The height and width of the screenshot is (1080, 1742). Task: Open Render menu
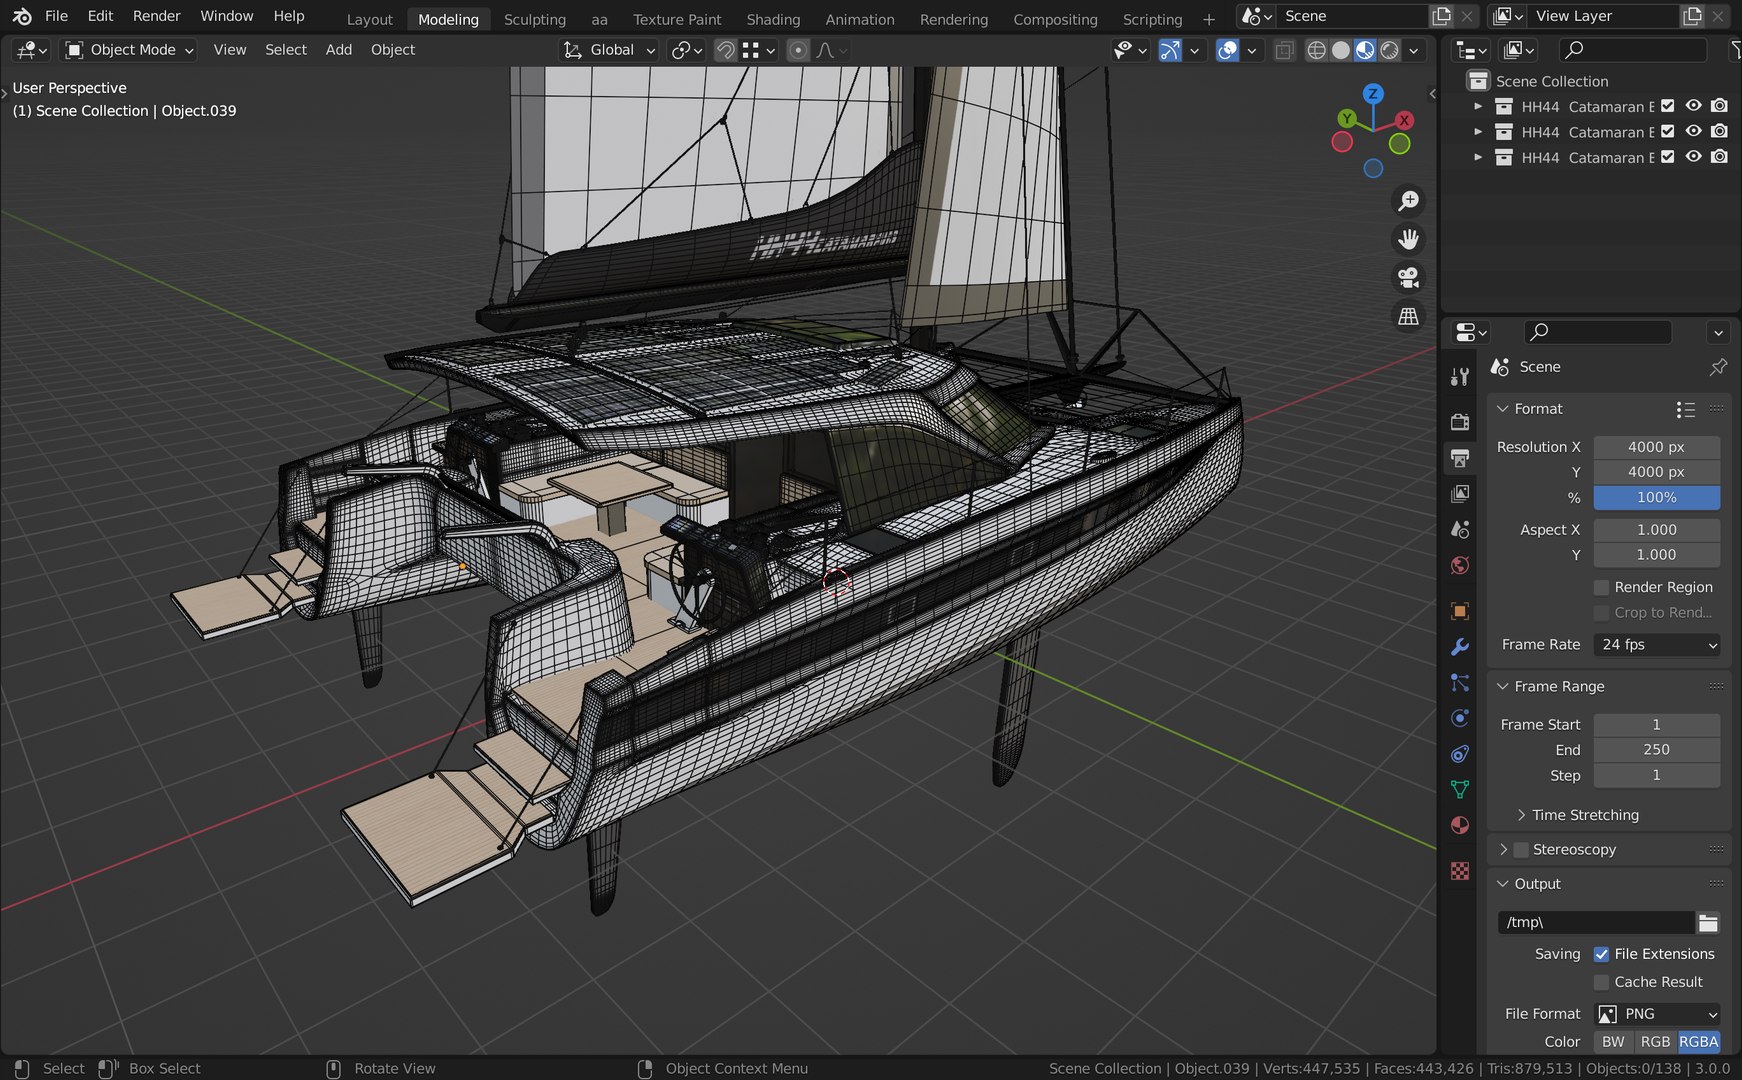157,16
